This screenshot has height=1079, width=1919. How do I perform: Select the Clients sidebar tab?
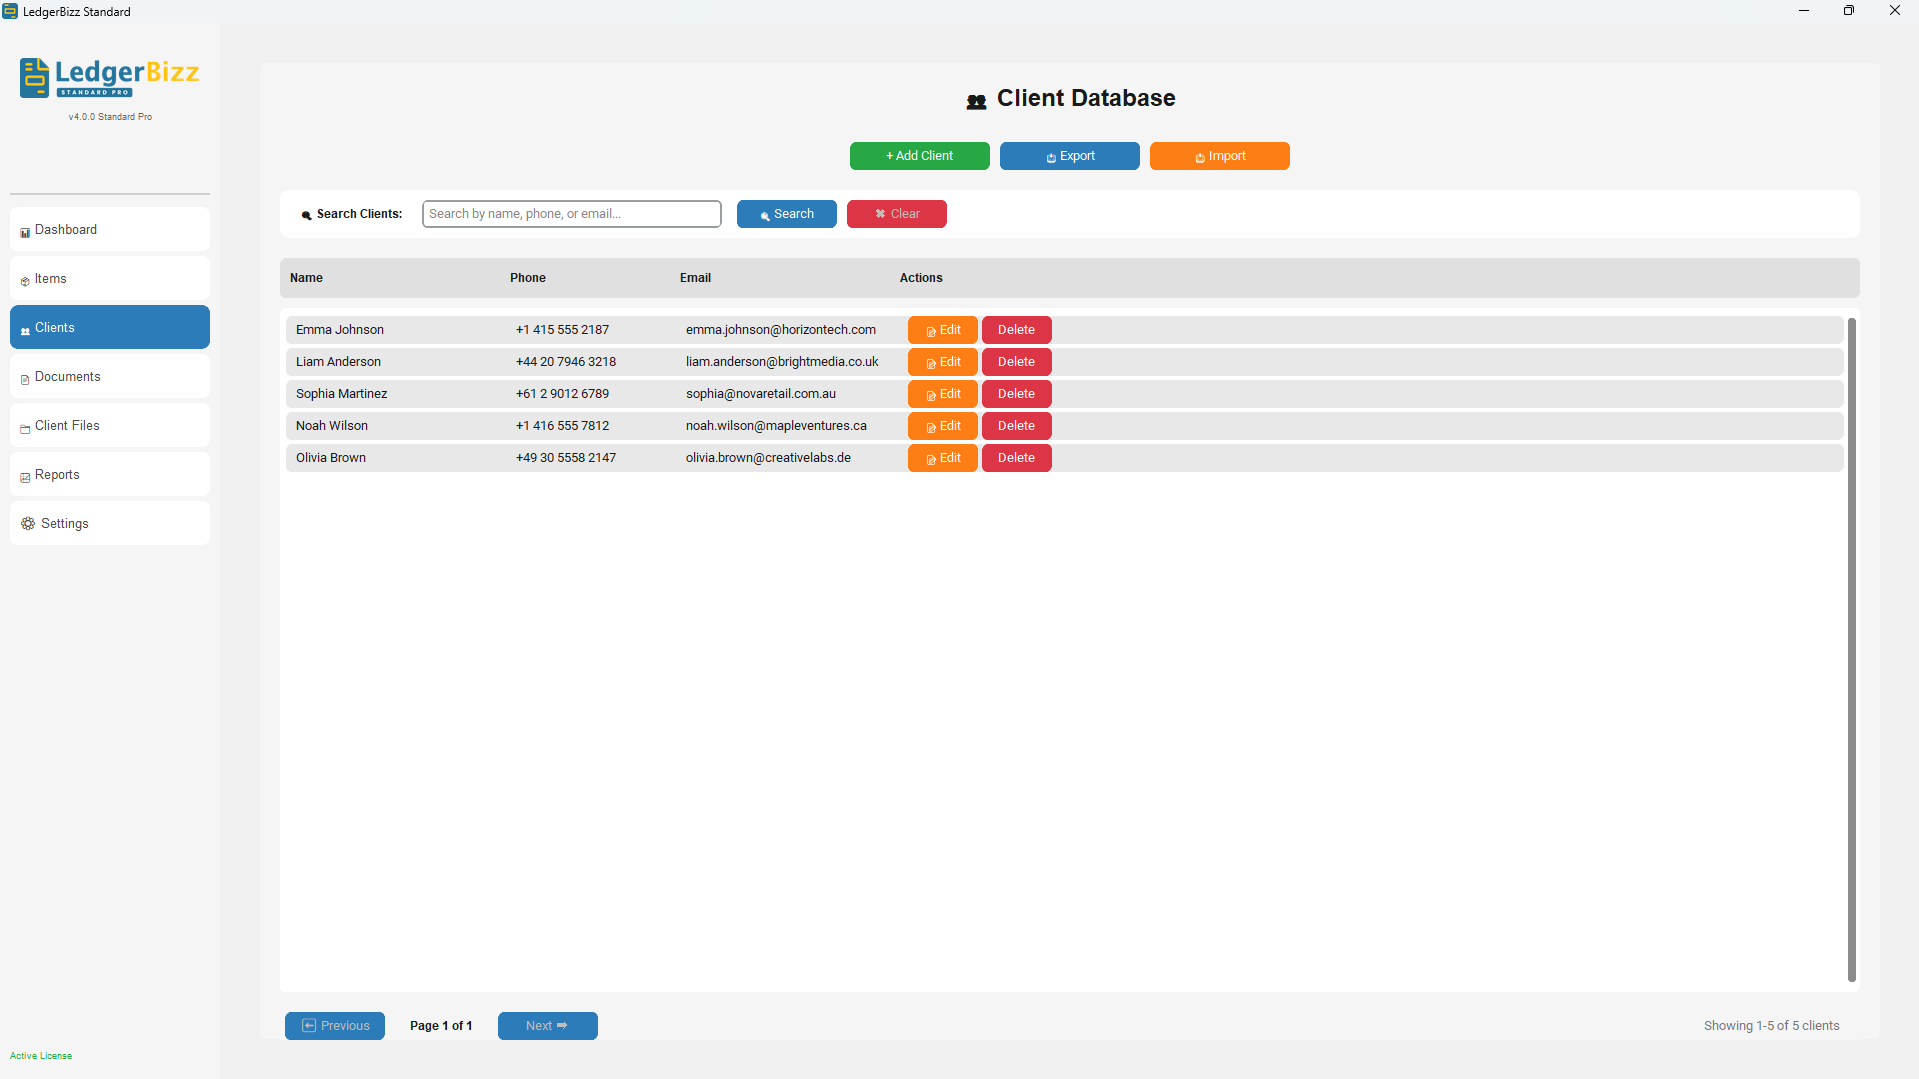pyautogui.click(x=110, y=328)
